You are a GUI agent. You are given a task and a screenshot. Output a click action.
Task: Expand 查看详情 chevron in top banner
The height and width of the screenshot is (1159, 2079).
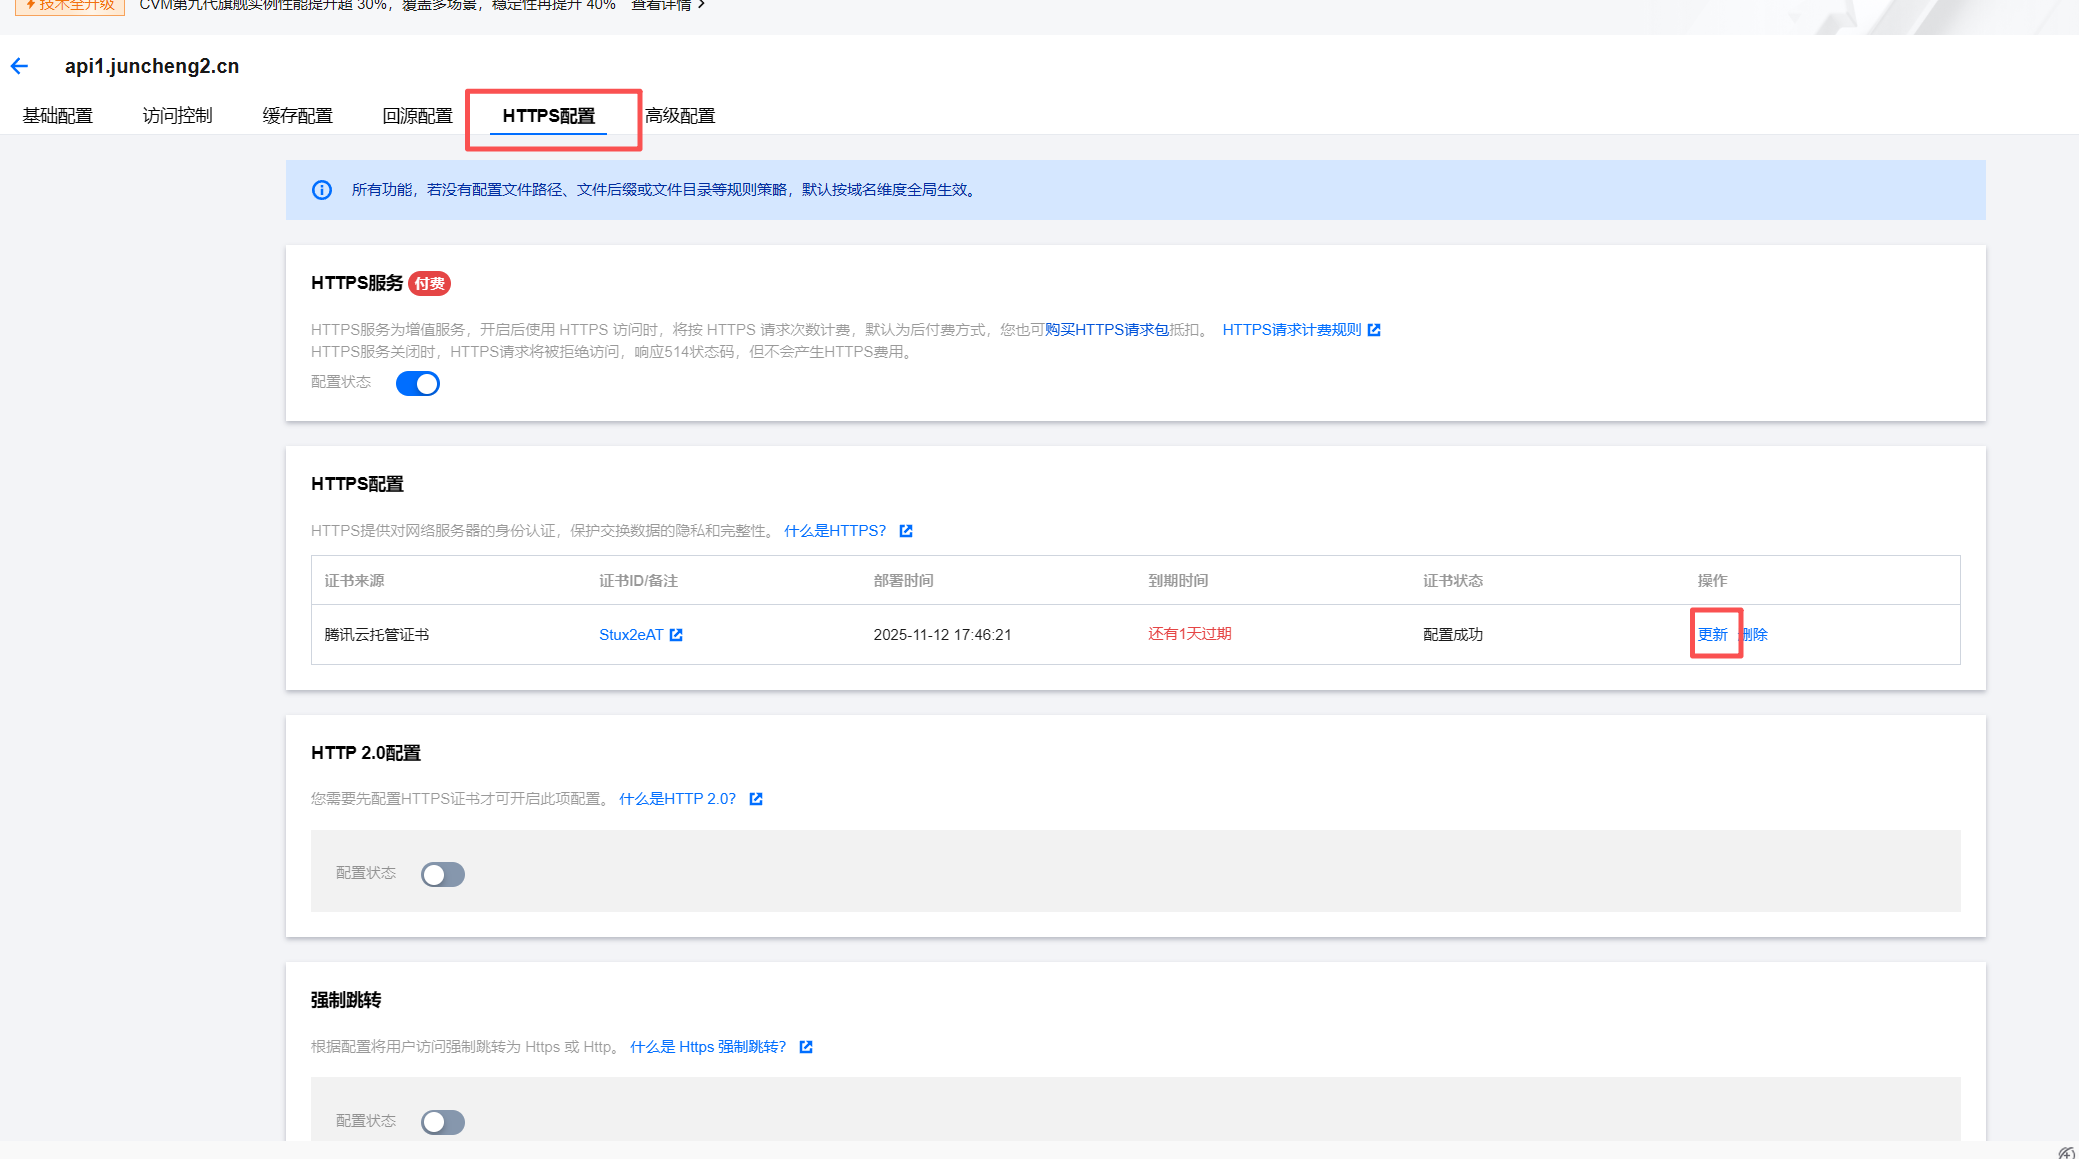pyautogui.click(x=701, y=5)
